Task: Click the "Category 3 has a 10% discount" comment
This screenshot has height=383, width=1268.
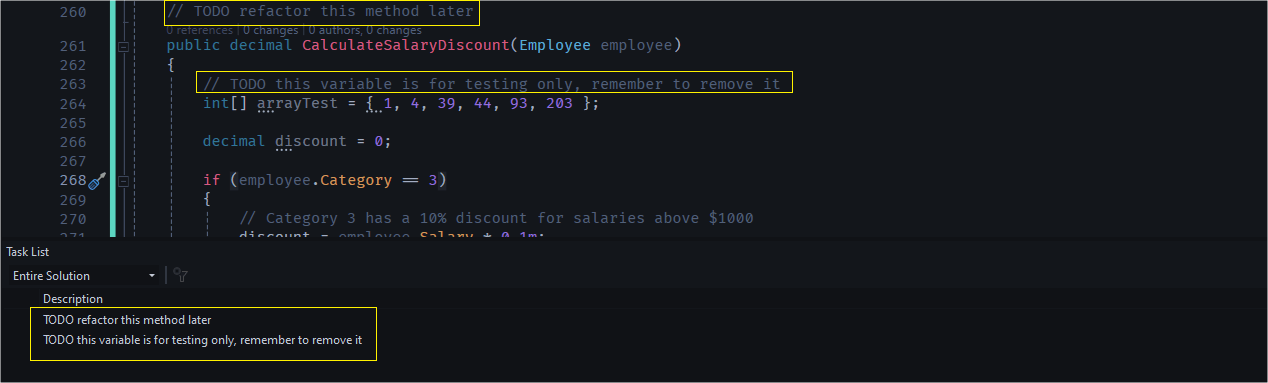Action: coord(496,218)
